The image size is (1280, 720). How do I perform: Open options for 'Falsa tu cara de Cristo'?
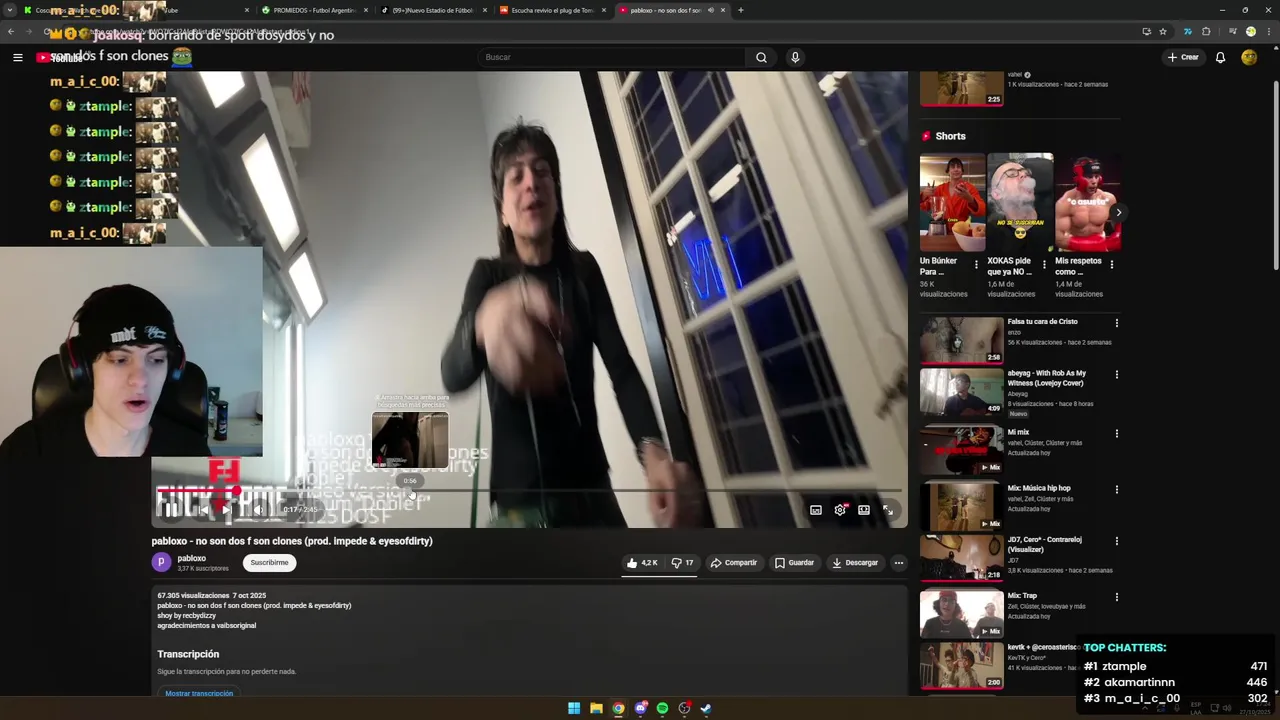[x=1116, y=323]
